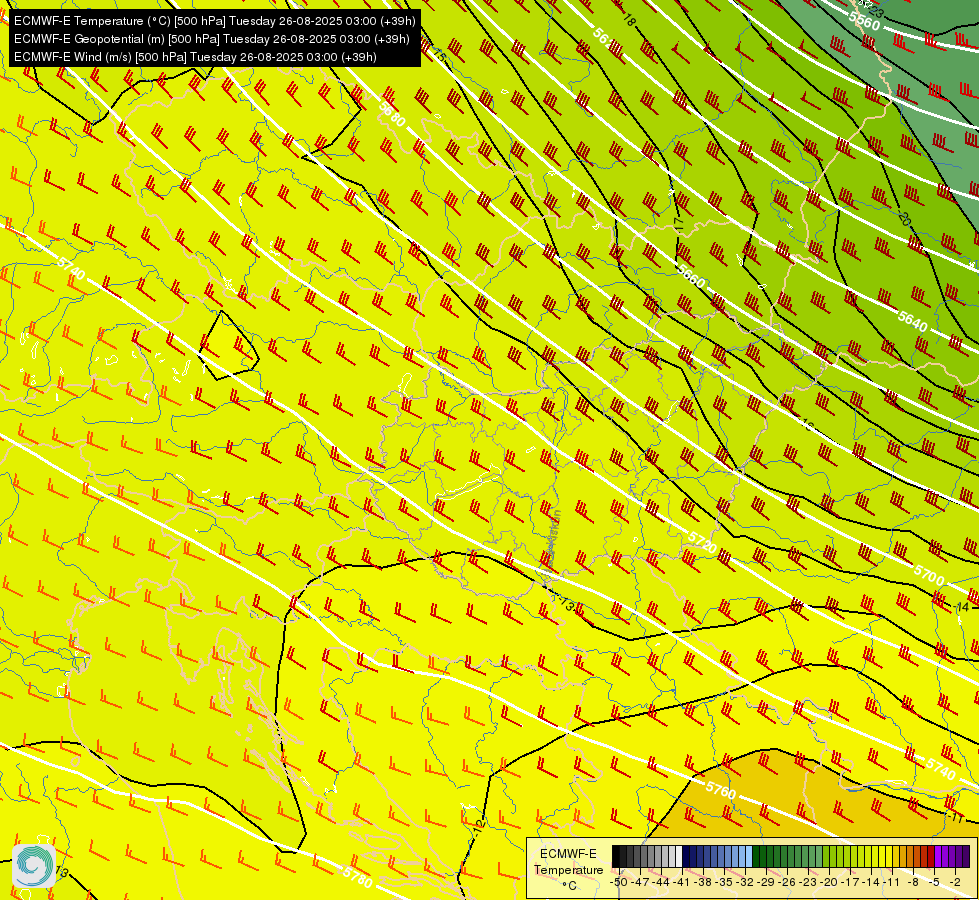Viewport: 979px width, 900px height.
Task: Click the Temperature word in the legend box
Action: [x=568, y=870]
